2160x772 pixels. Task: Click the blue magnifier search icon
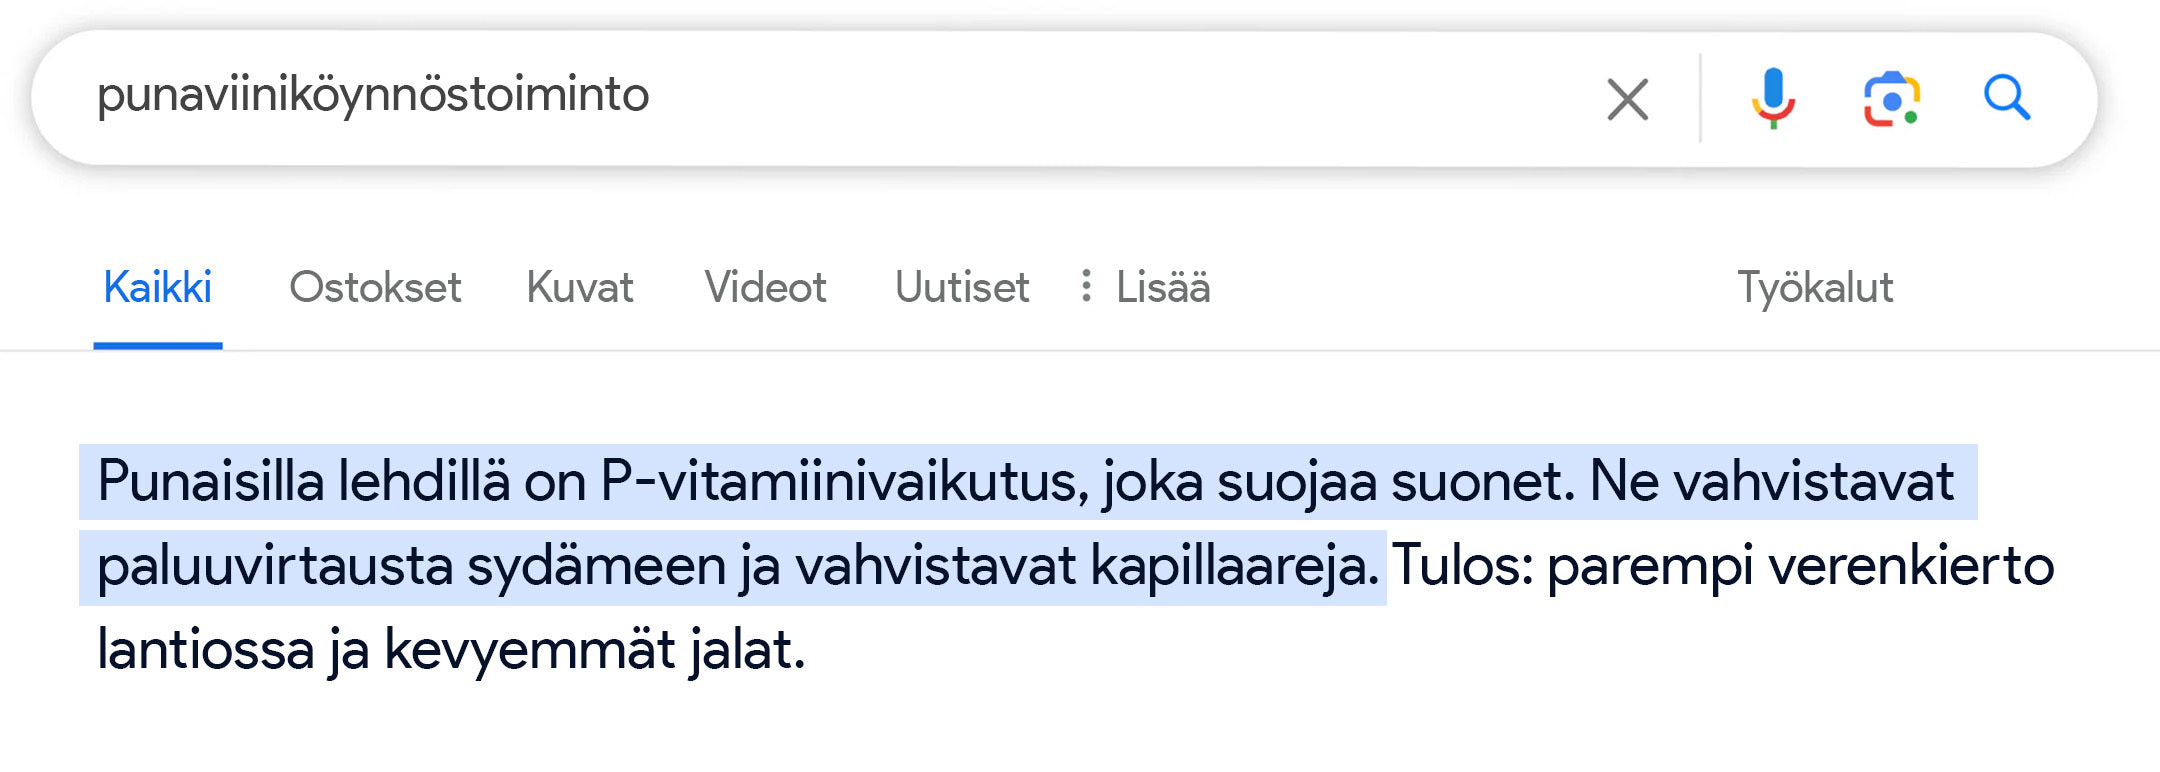coord(2006,98)
